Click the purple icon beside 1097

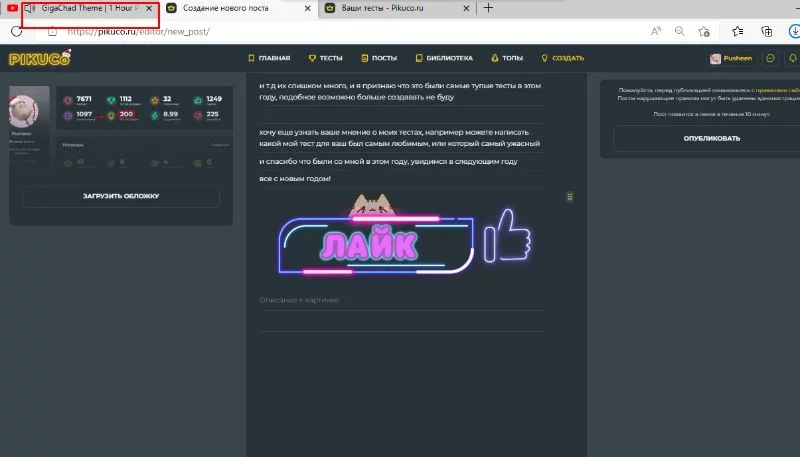(68, 116)
